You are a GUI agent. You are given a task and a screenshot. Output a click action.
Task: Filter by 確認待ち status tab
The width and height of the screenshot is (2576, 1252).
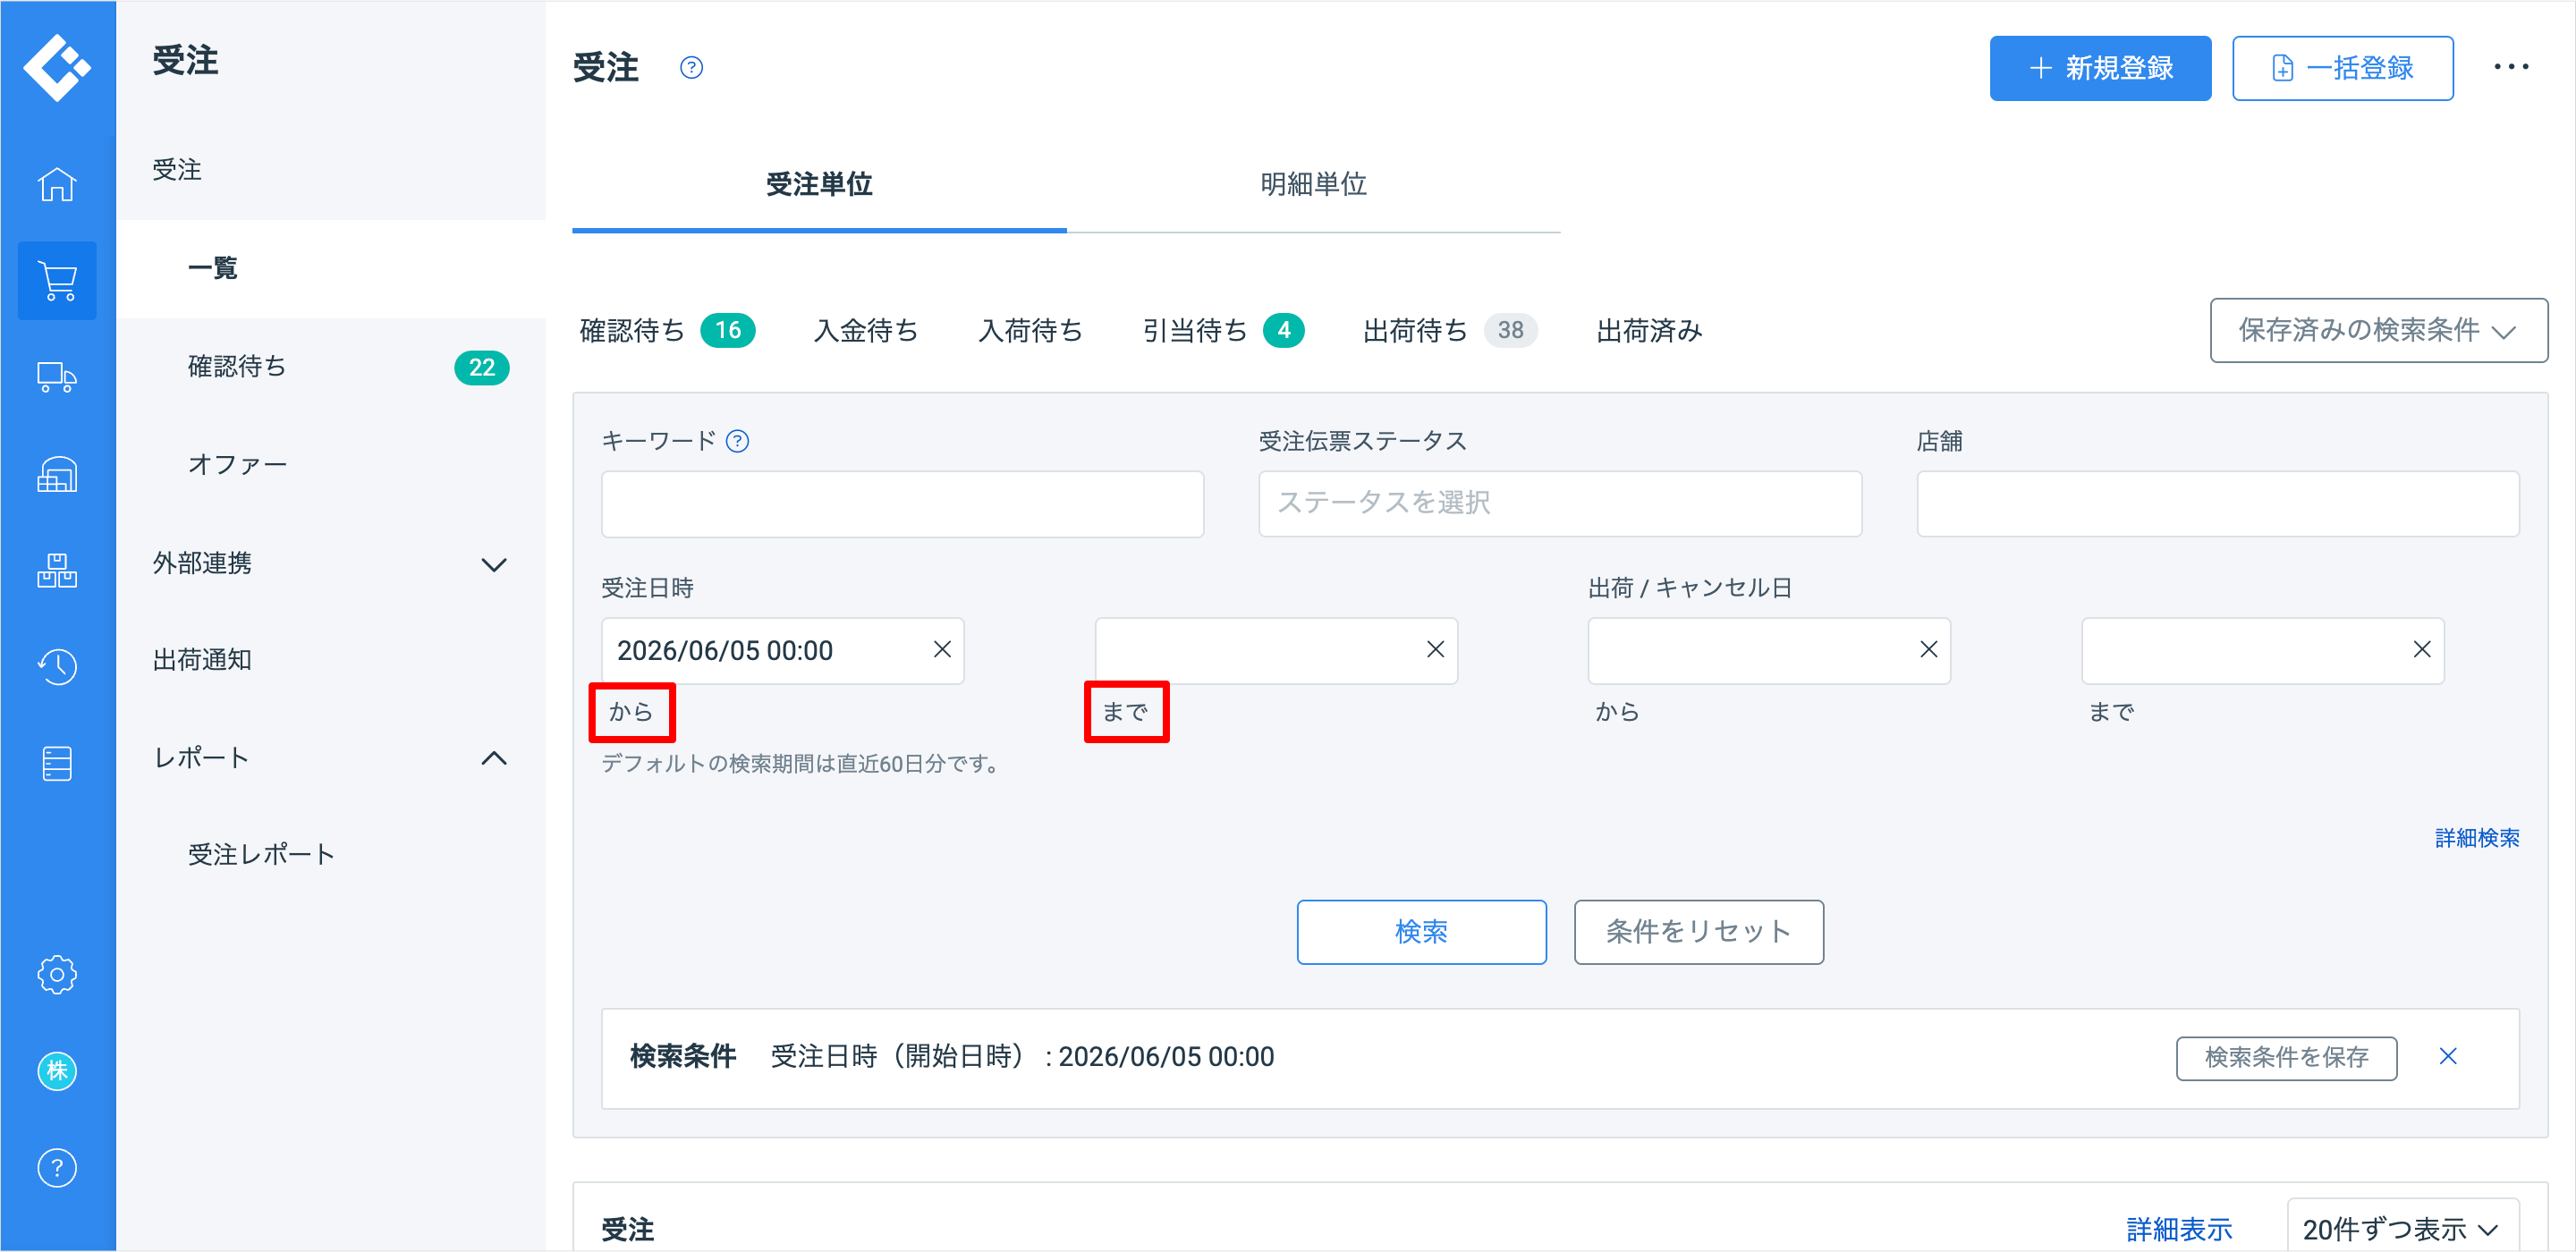point(667,331)
